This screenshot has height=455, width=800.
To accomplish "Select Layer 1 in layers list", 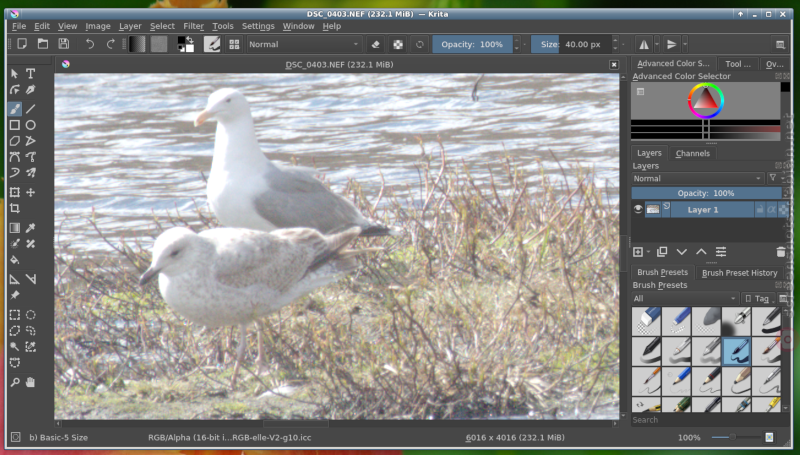I will click(703, 210).
